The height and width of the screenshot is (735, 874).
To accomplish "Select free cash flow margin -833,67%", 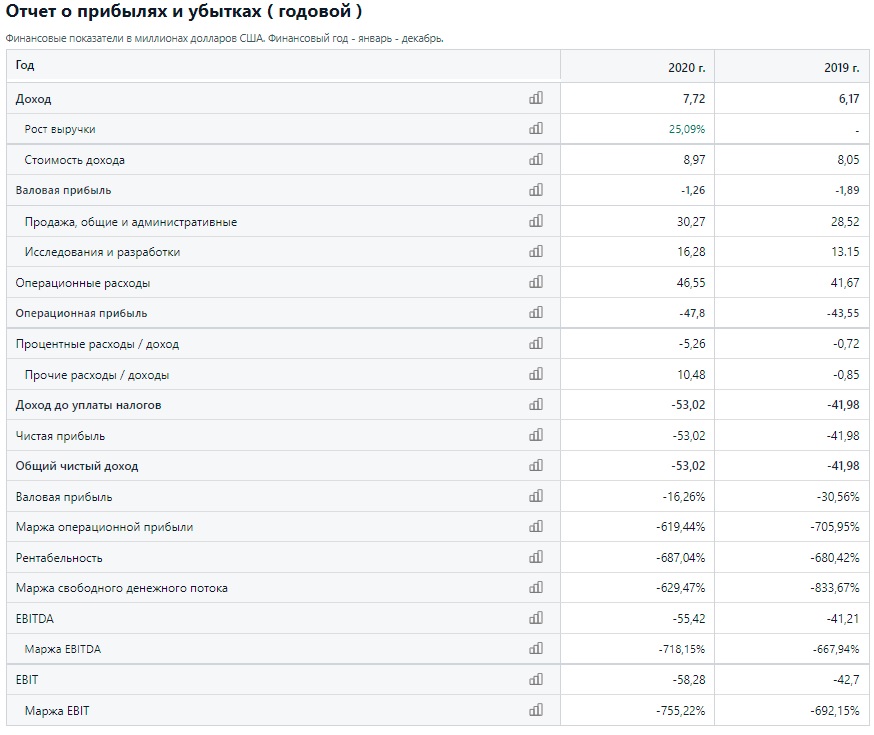I will coord(834,588).
